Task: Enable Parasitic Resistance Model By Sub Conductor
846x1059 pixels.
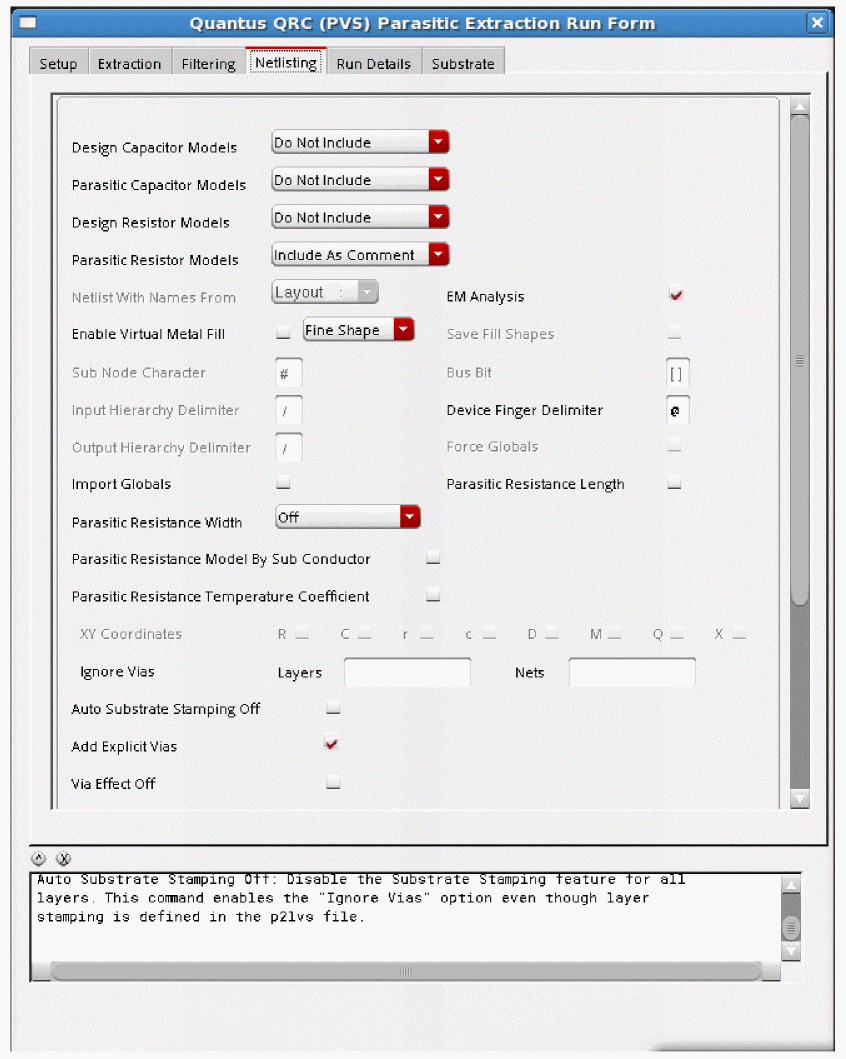Action: coord(433,558)
